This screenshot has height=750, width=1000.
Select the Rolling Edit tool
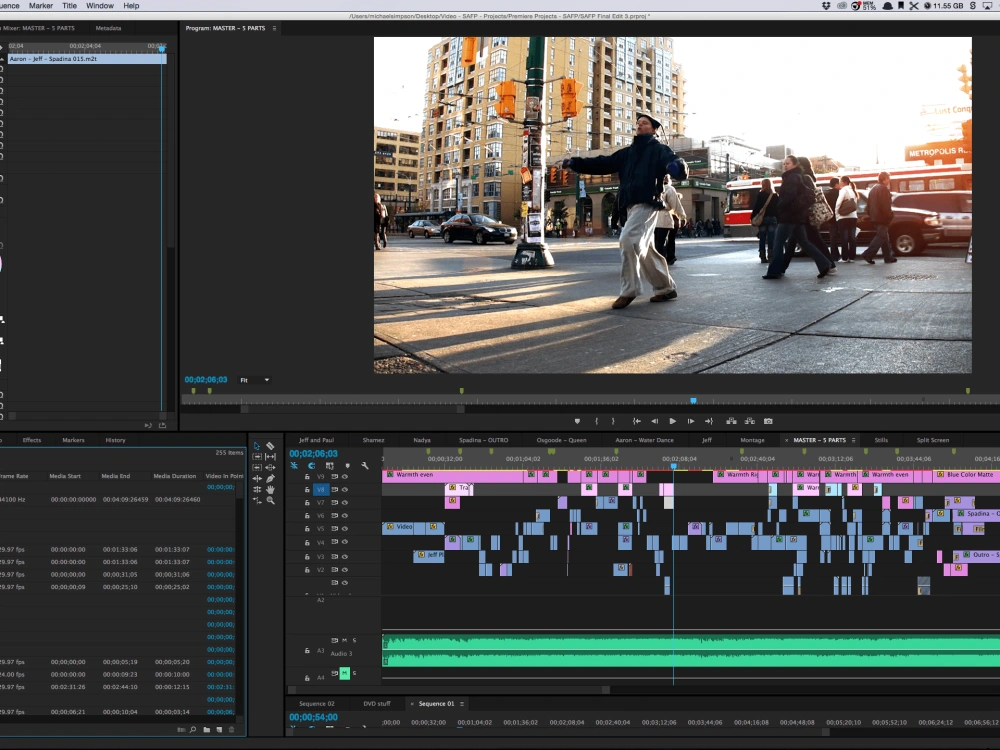point(257,489)
